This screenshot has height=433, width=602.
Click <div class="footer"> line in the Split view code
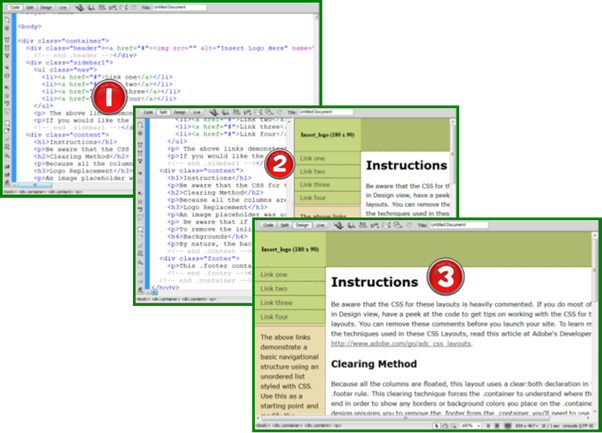199,258
